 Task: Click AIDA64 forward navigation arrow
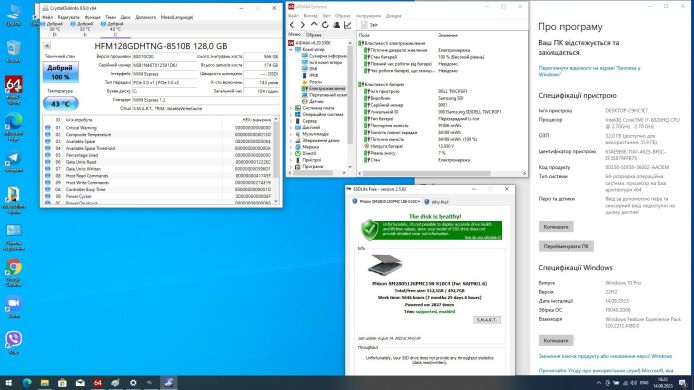[303, 25]
